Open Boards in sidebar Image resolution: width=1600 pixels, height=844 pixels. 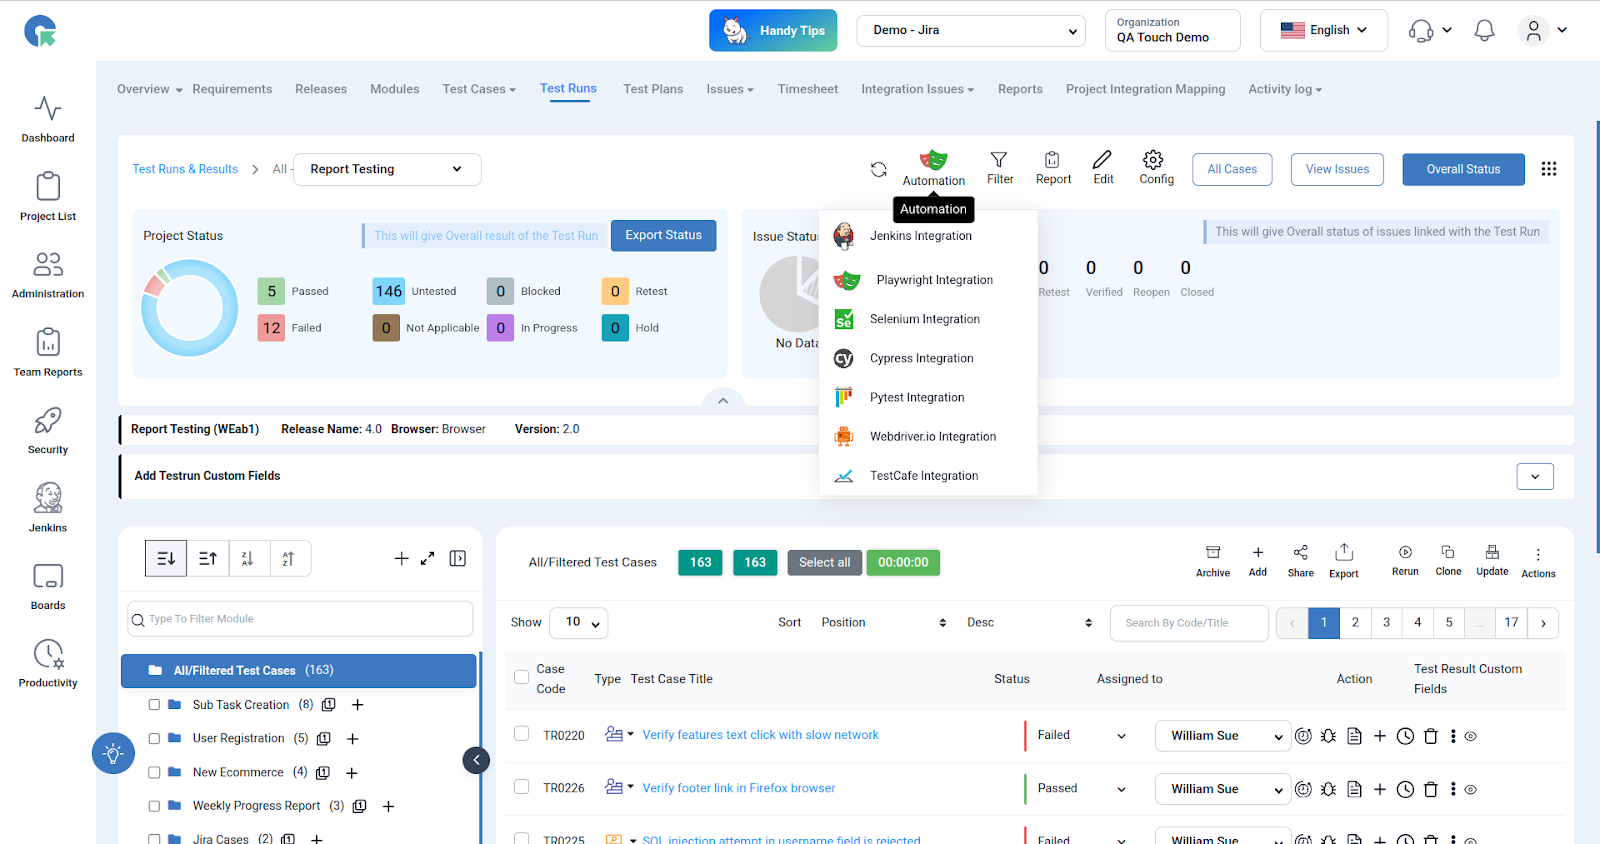[48, 586]
